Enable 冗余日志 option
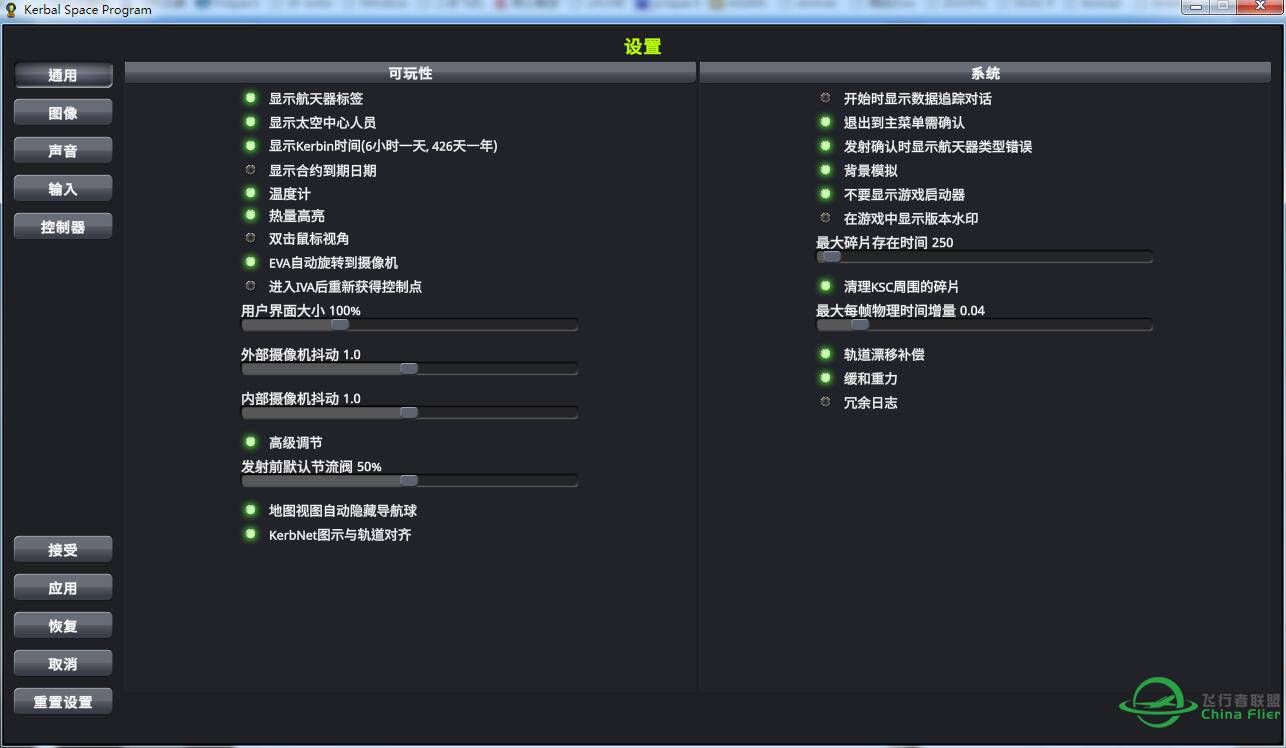1286x748 pixels. coord(825,402)
